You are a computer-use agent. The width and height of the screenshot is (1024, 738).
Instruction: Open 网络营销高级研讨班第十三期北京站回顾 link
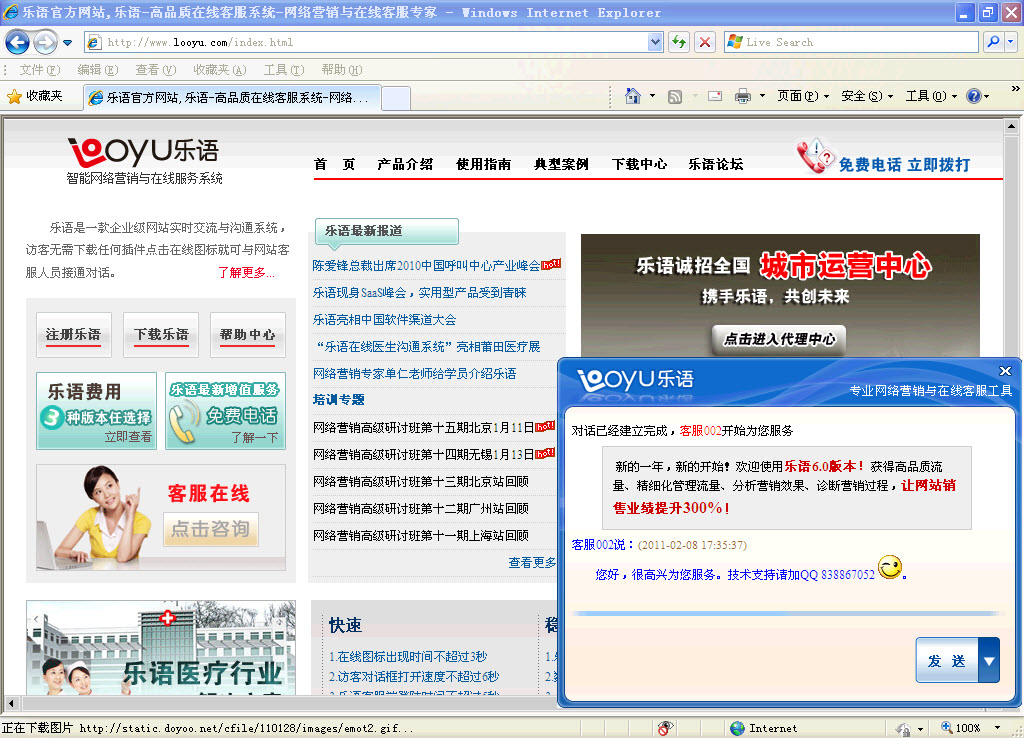pyautogui.click(x=421, y=482)
